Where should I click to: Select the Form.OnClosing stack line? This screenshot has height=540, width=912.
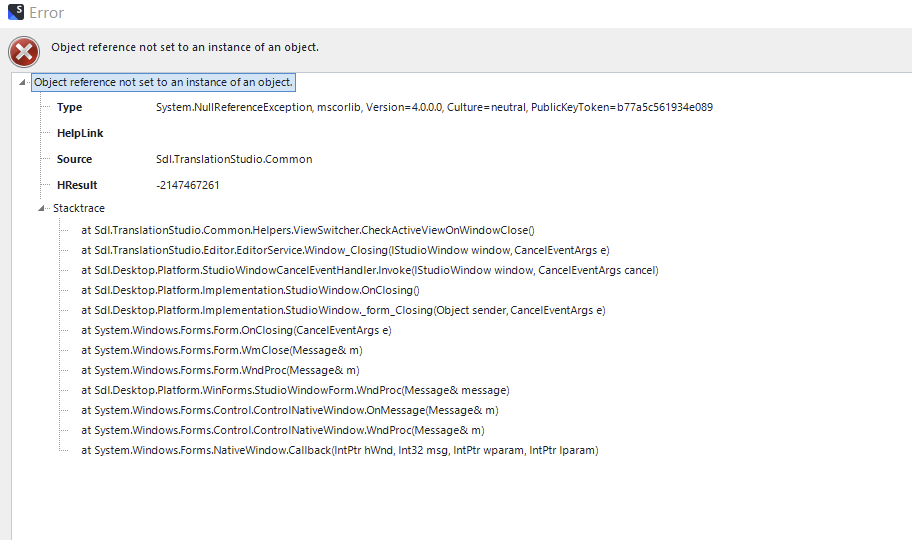click(x=236, y=330)
